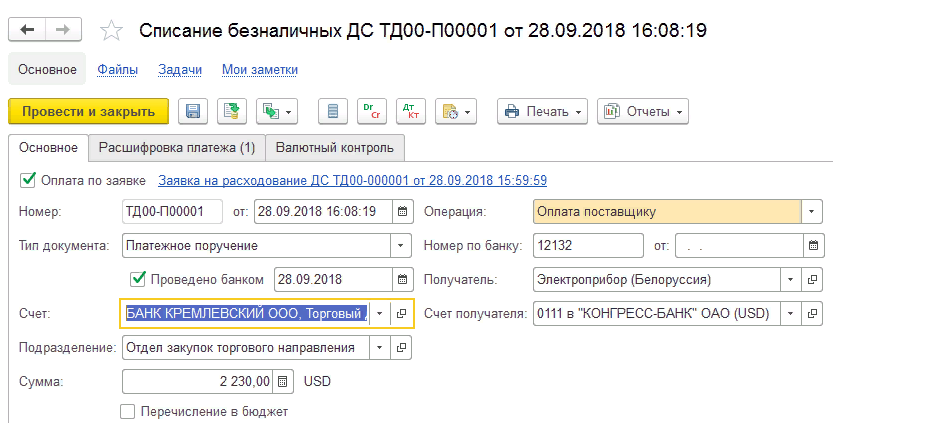
Task: Click the save (floppy disk) icon
Action: 193,111
